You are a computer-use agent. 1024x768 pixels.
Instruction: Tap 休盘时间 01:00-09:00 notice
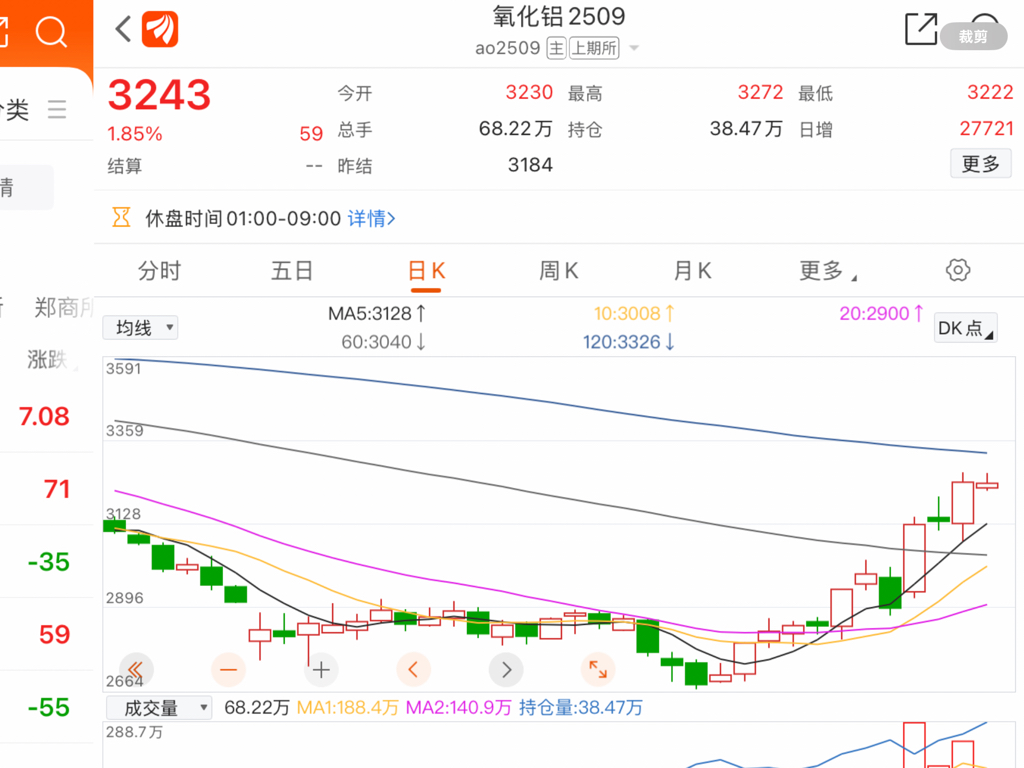(243, 218)
